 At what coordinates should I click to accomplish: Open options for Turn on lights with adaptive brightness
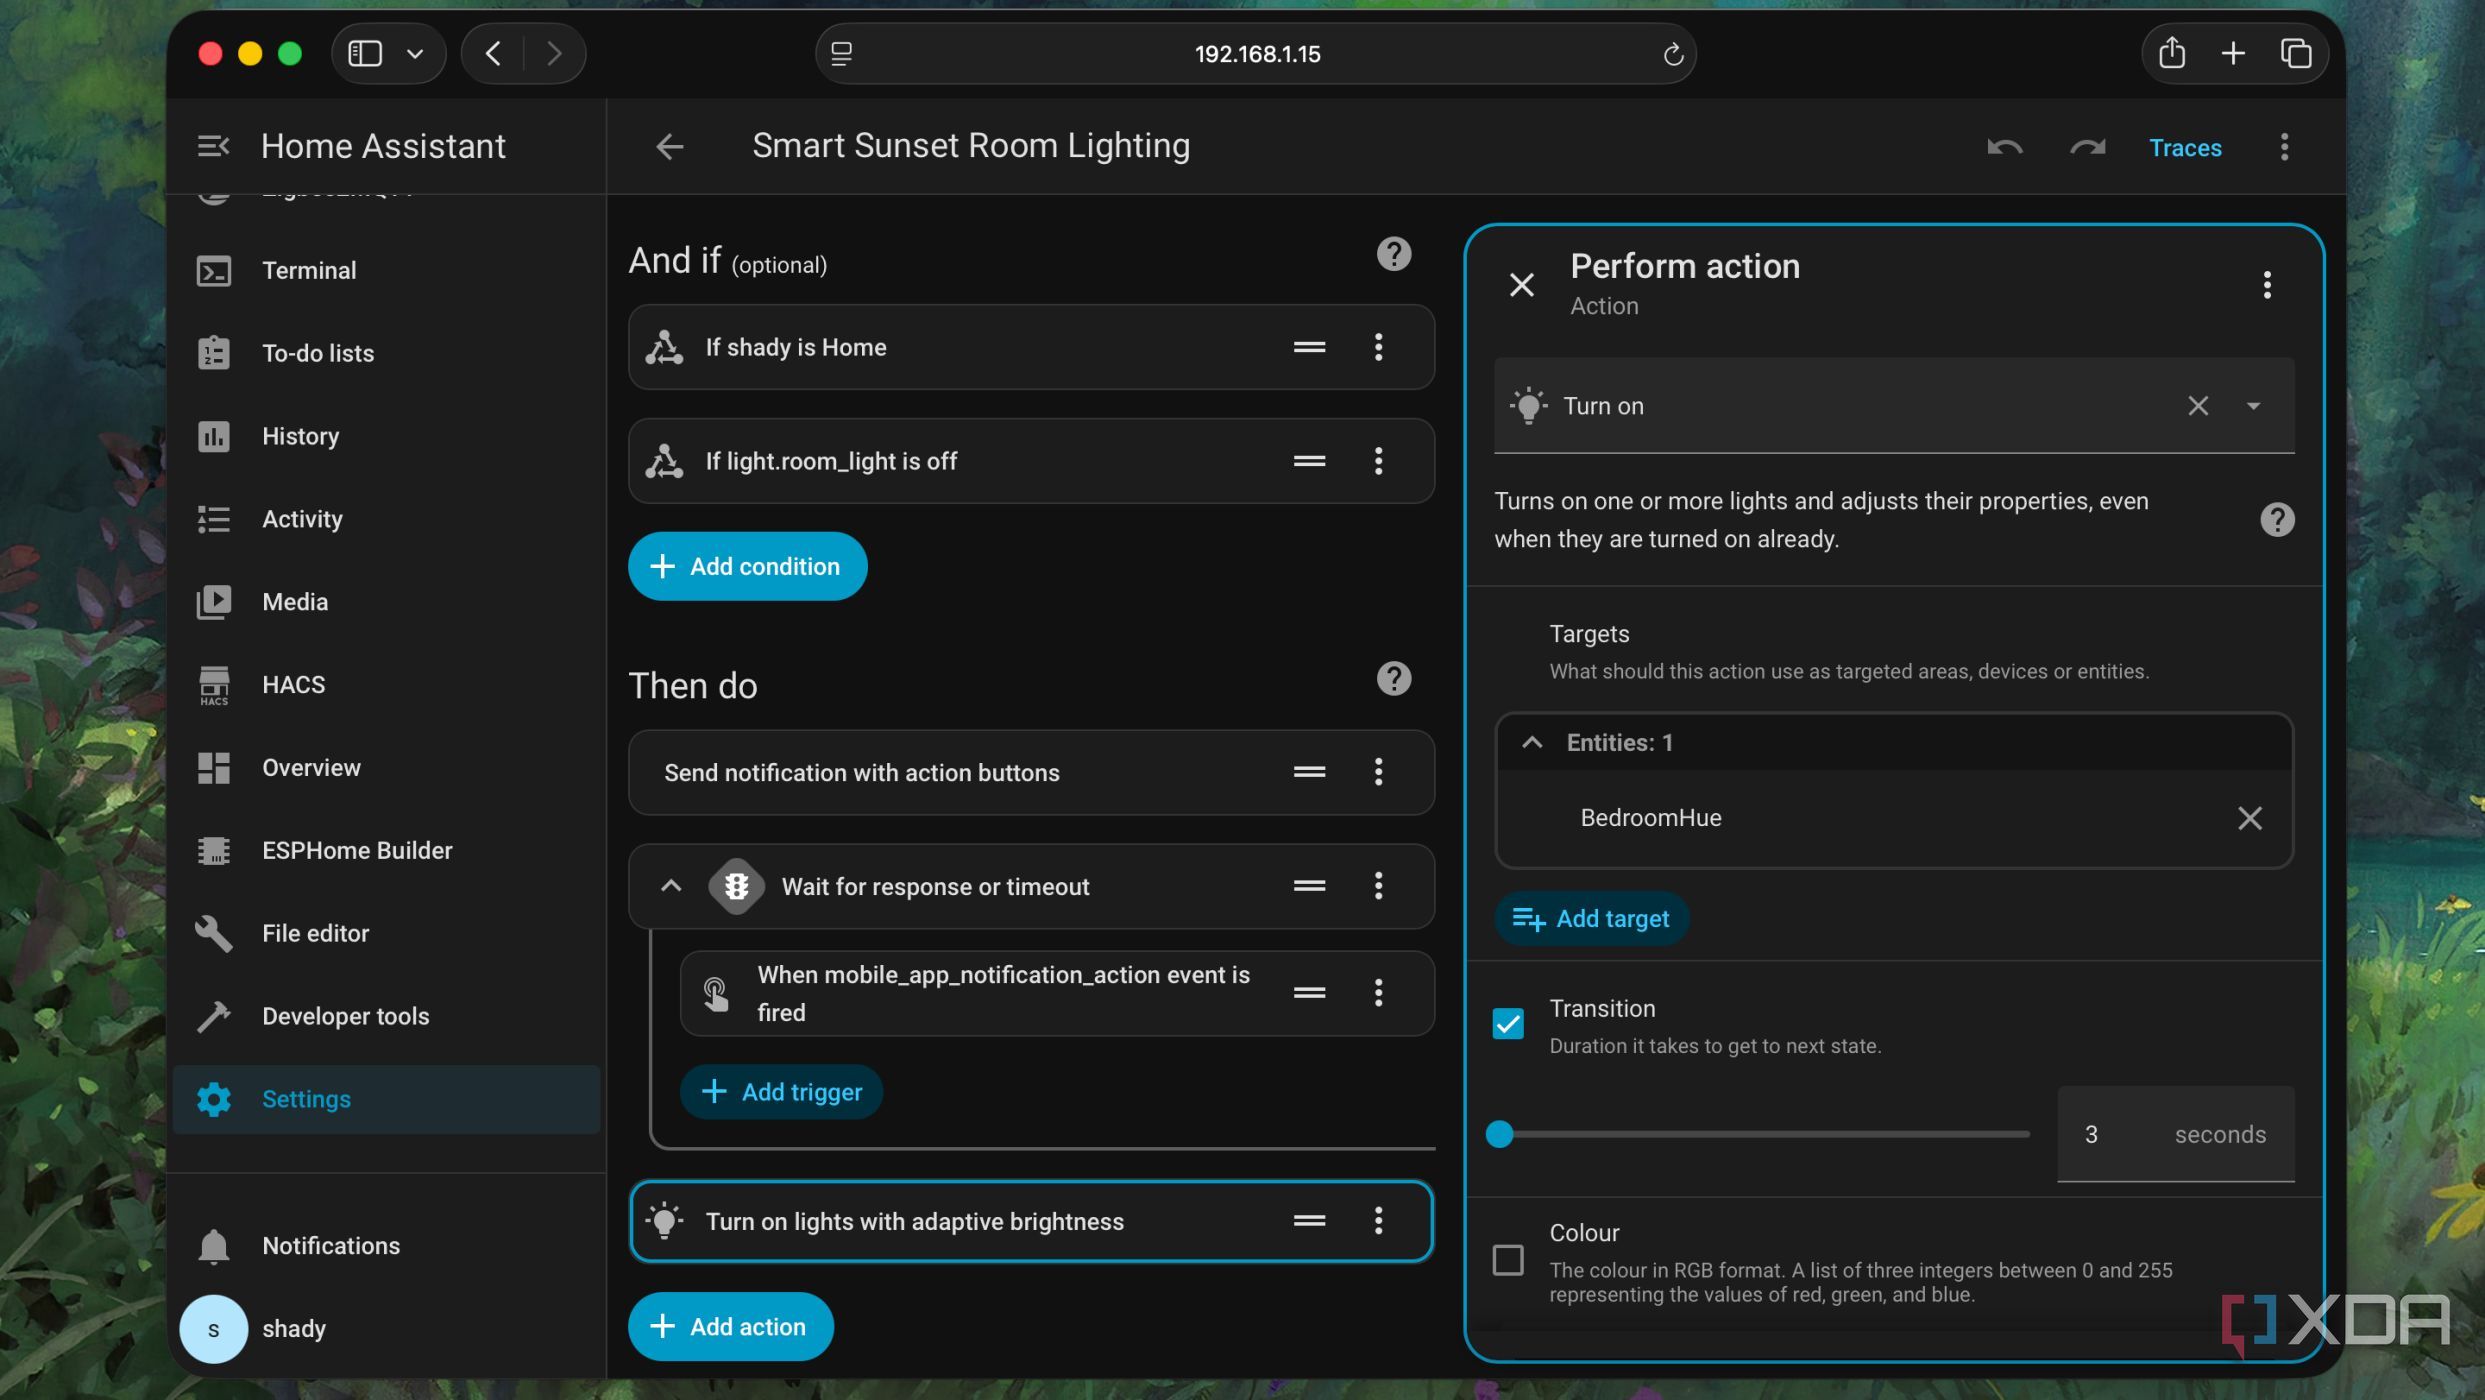pyautogui.click(x=1378, y=1221)
